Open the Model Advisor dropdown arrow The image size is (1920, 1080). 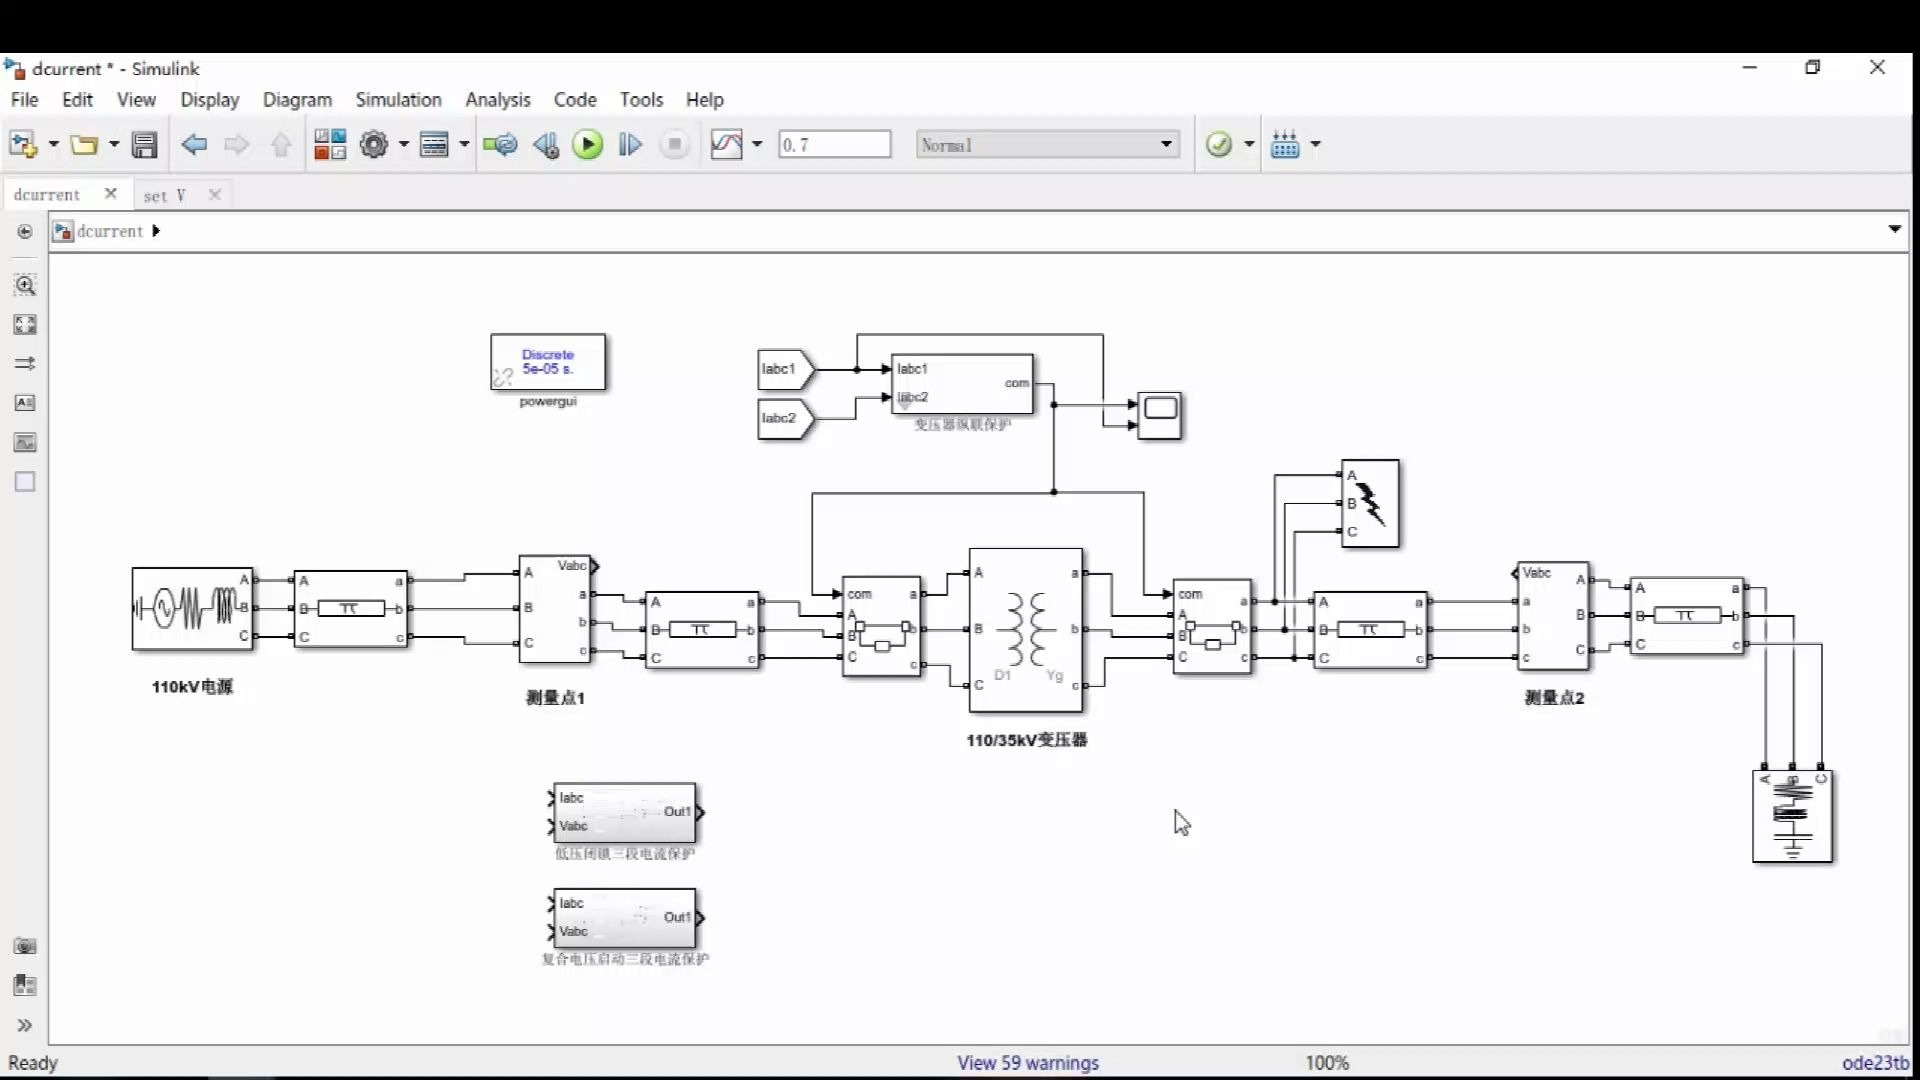(1249, 144)
